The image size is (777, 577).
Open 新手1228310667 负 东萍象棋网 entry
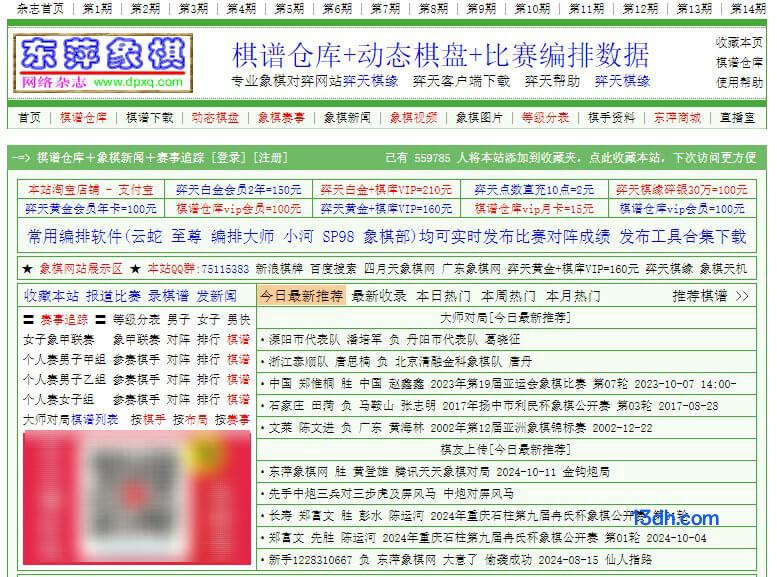pos(460,560)
